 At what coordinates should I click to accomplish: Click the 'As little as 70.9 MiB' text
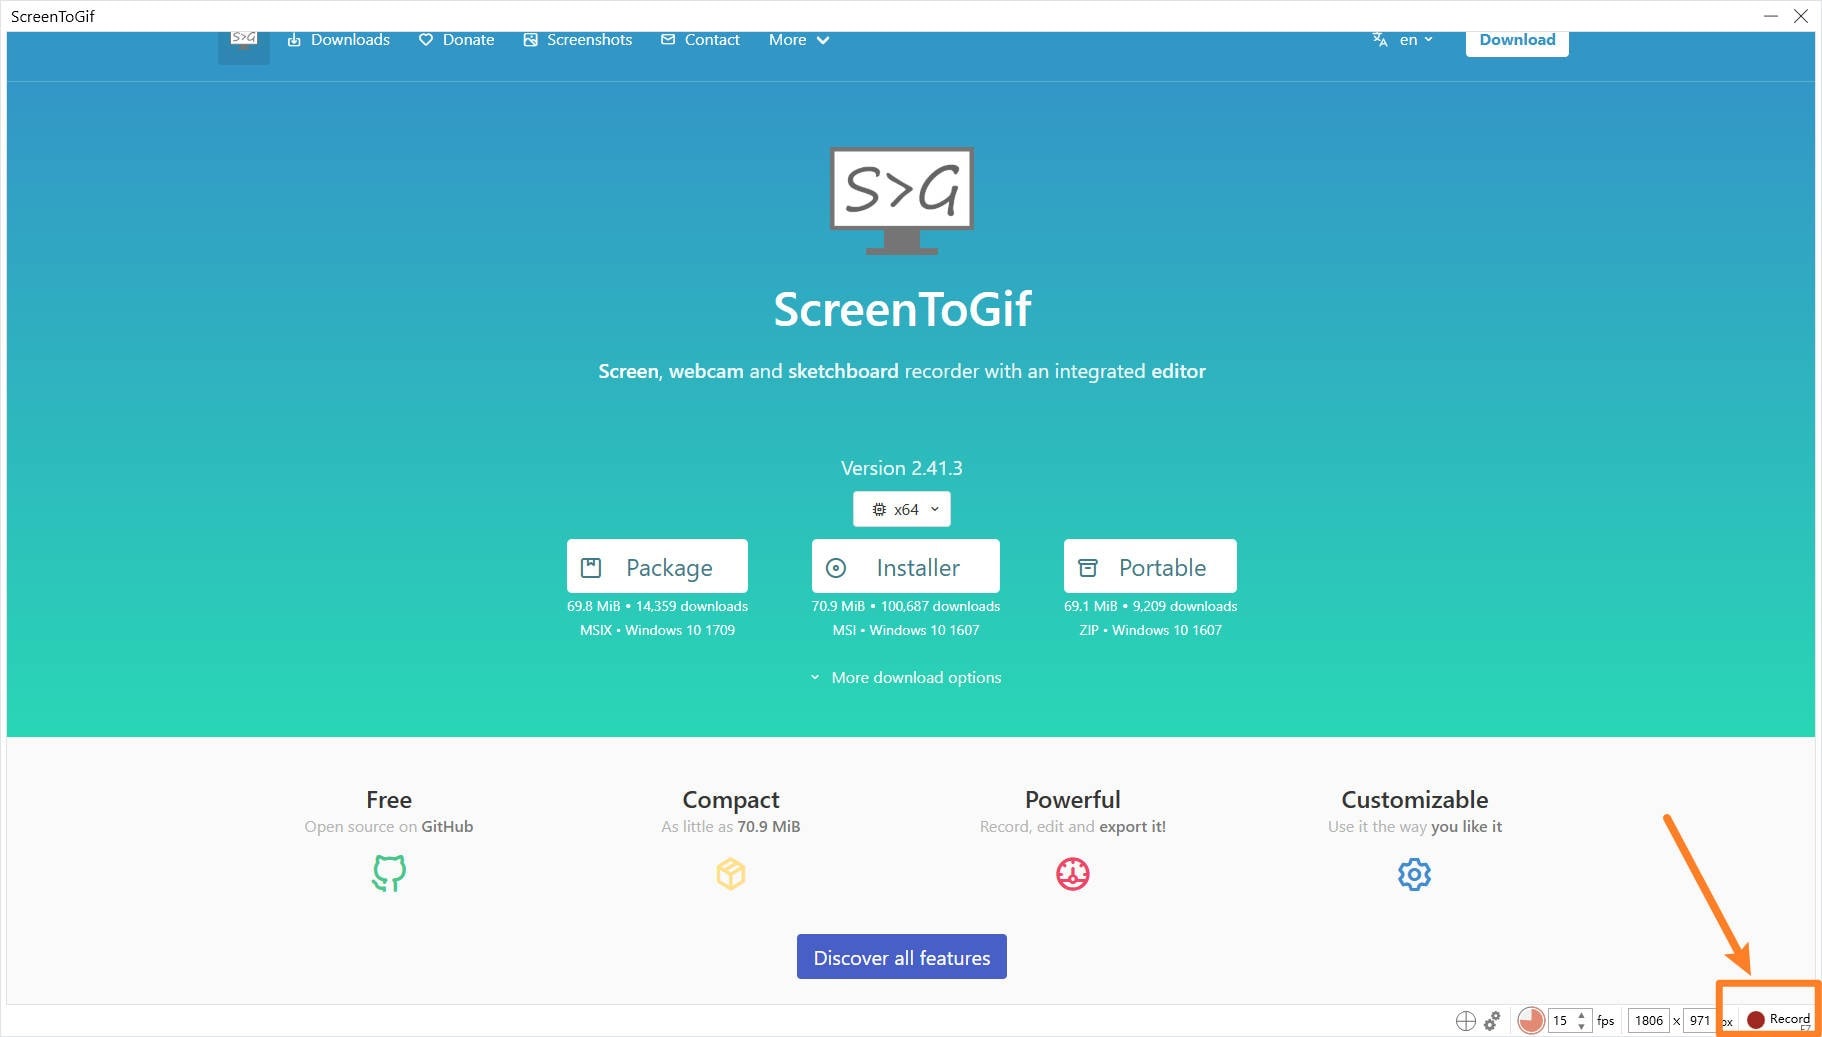click(731, 827)
